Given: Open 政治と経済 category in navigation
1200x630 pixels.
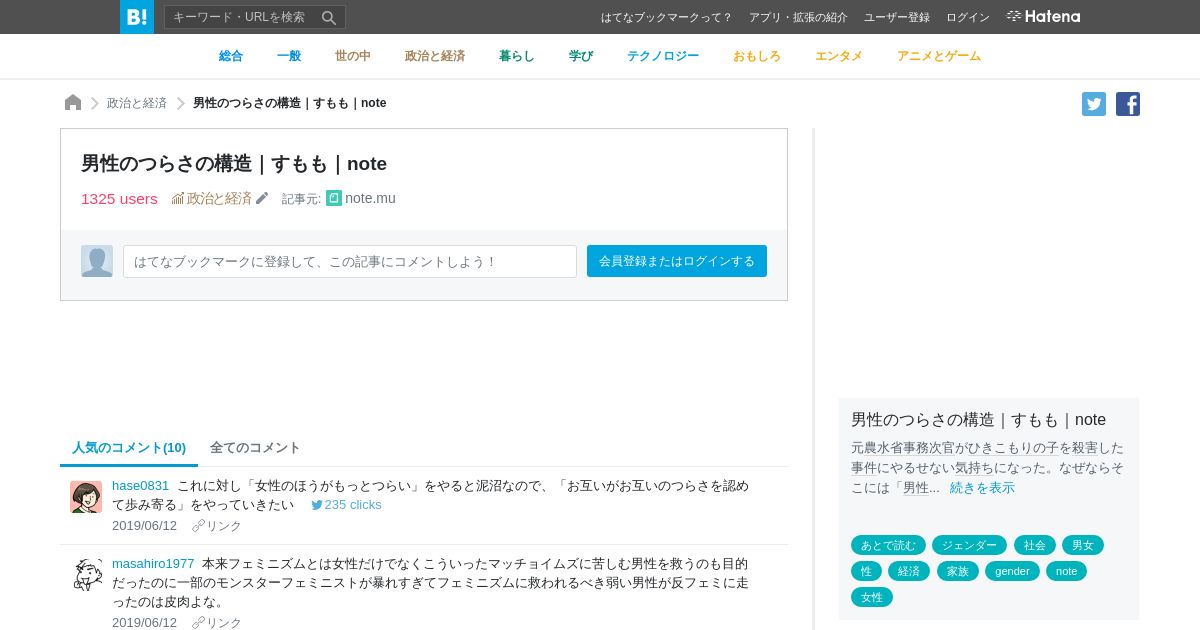Looking at the screenshot, I should (435, 56).
